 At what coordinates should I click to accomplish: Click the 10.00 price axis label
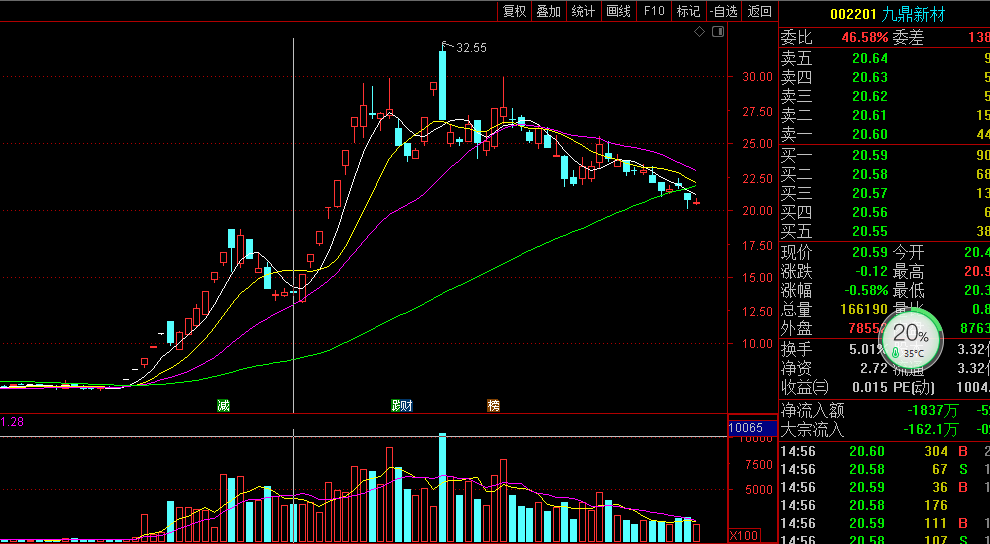click(758, 344)
